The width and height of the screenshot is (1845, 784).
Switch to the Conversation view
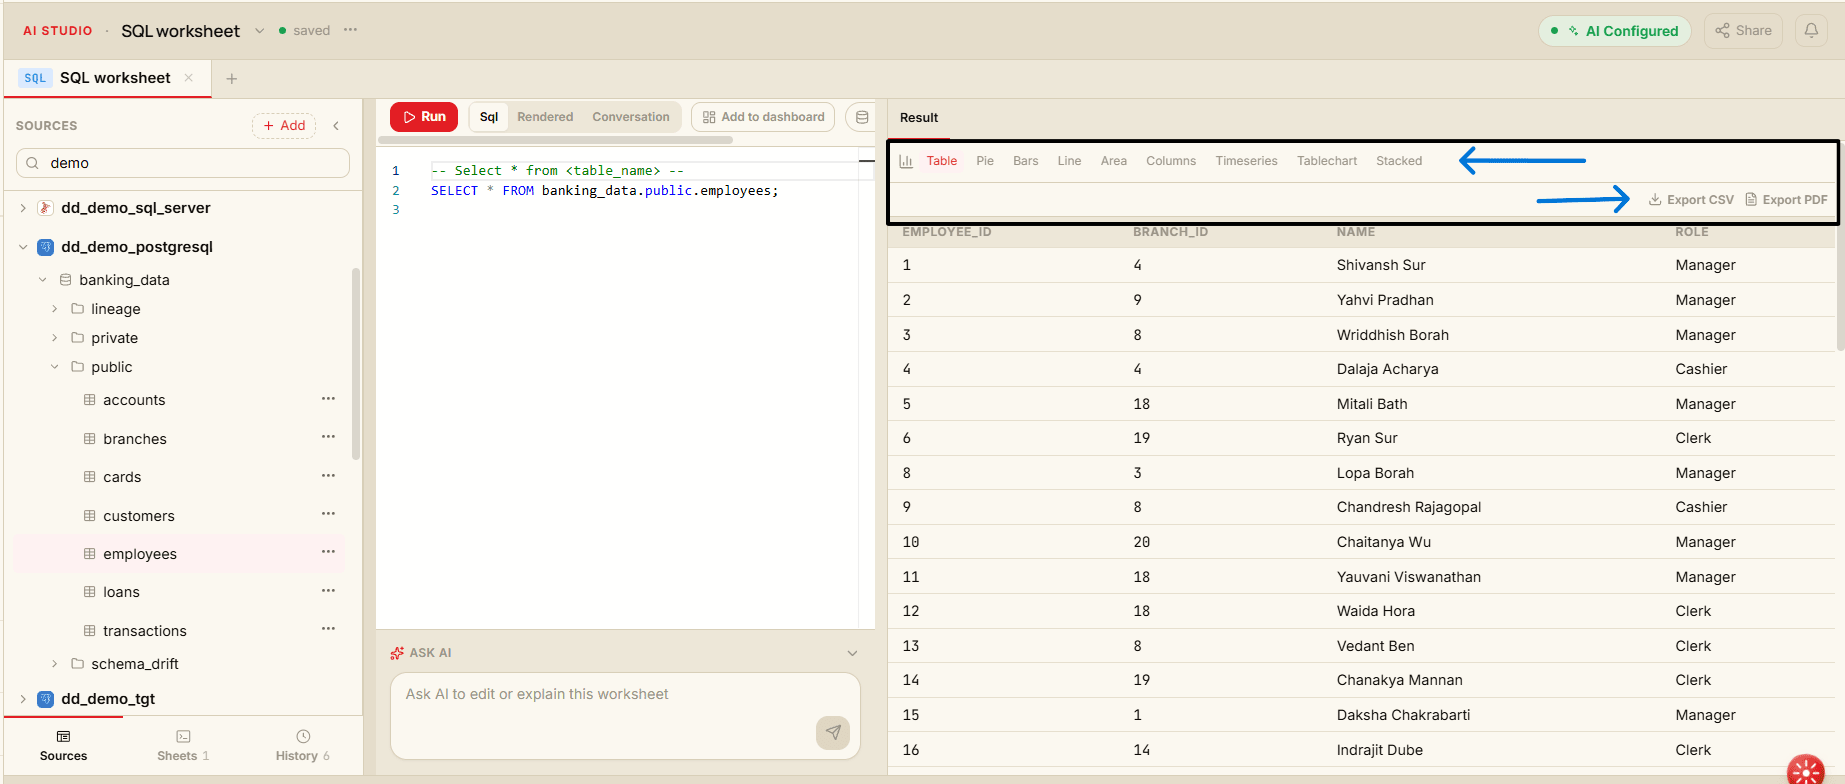click(x=631, y=117)
